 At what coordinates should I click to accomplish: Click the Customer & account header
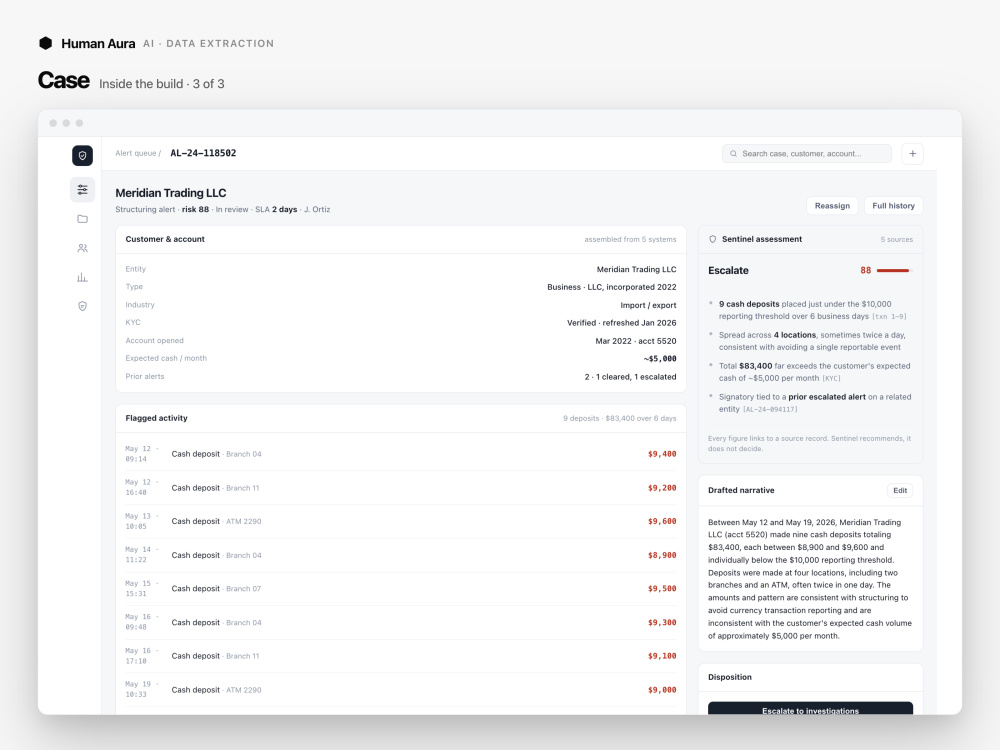coord(165,239)
